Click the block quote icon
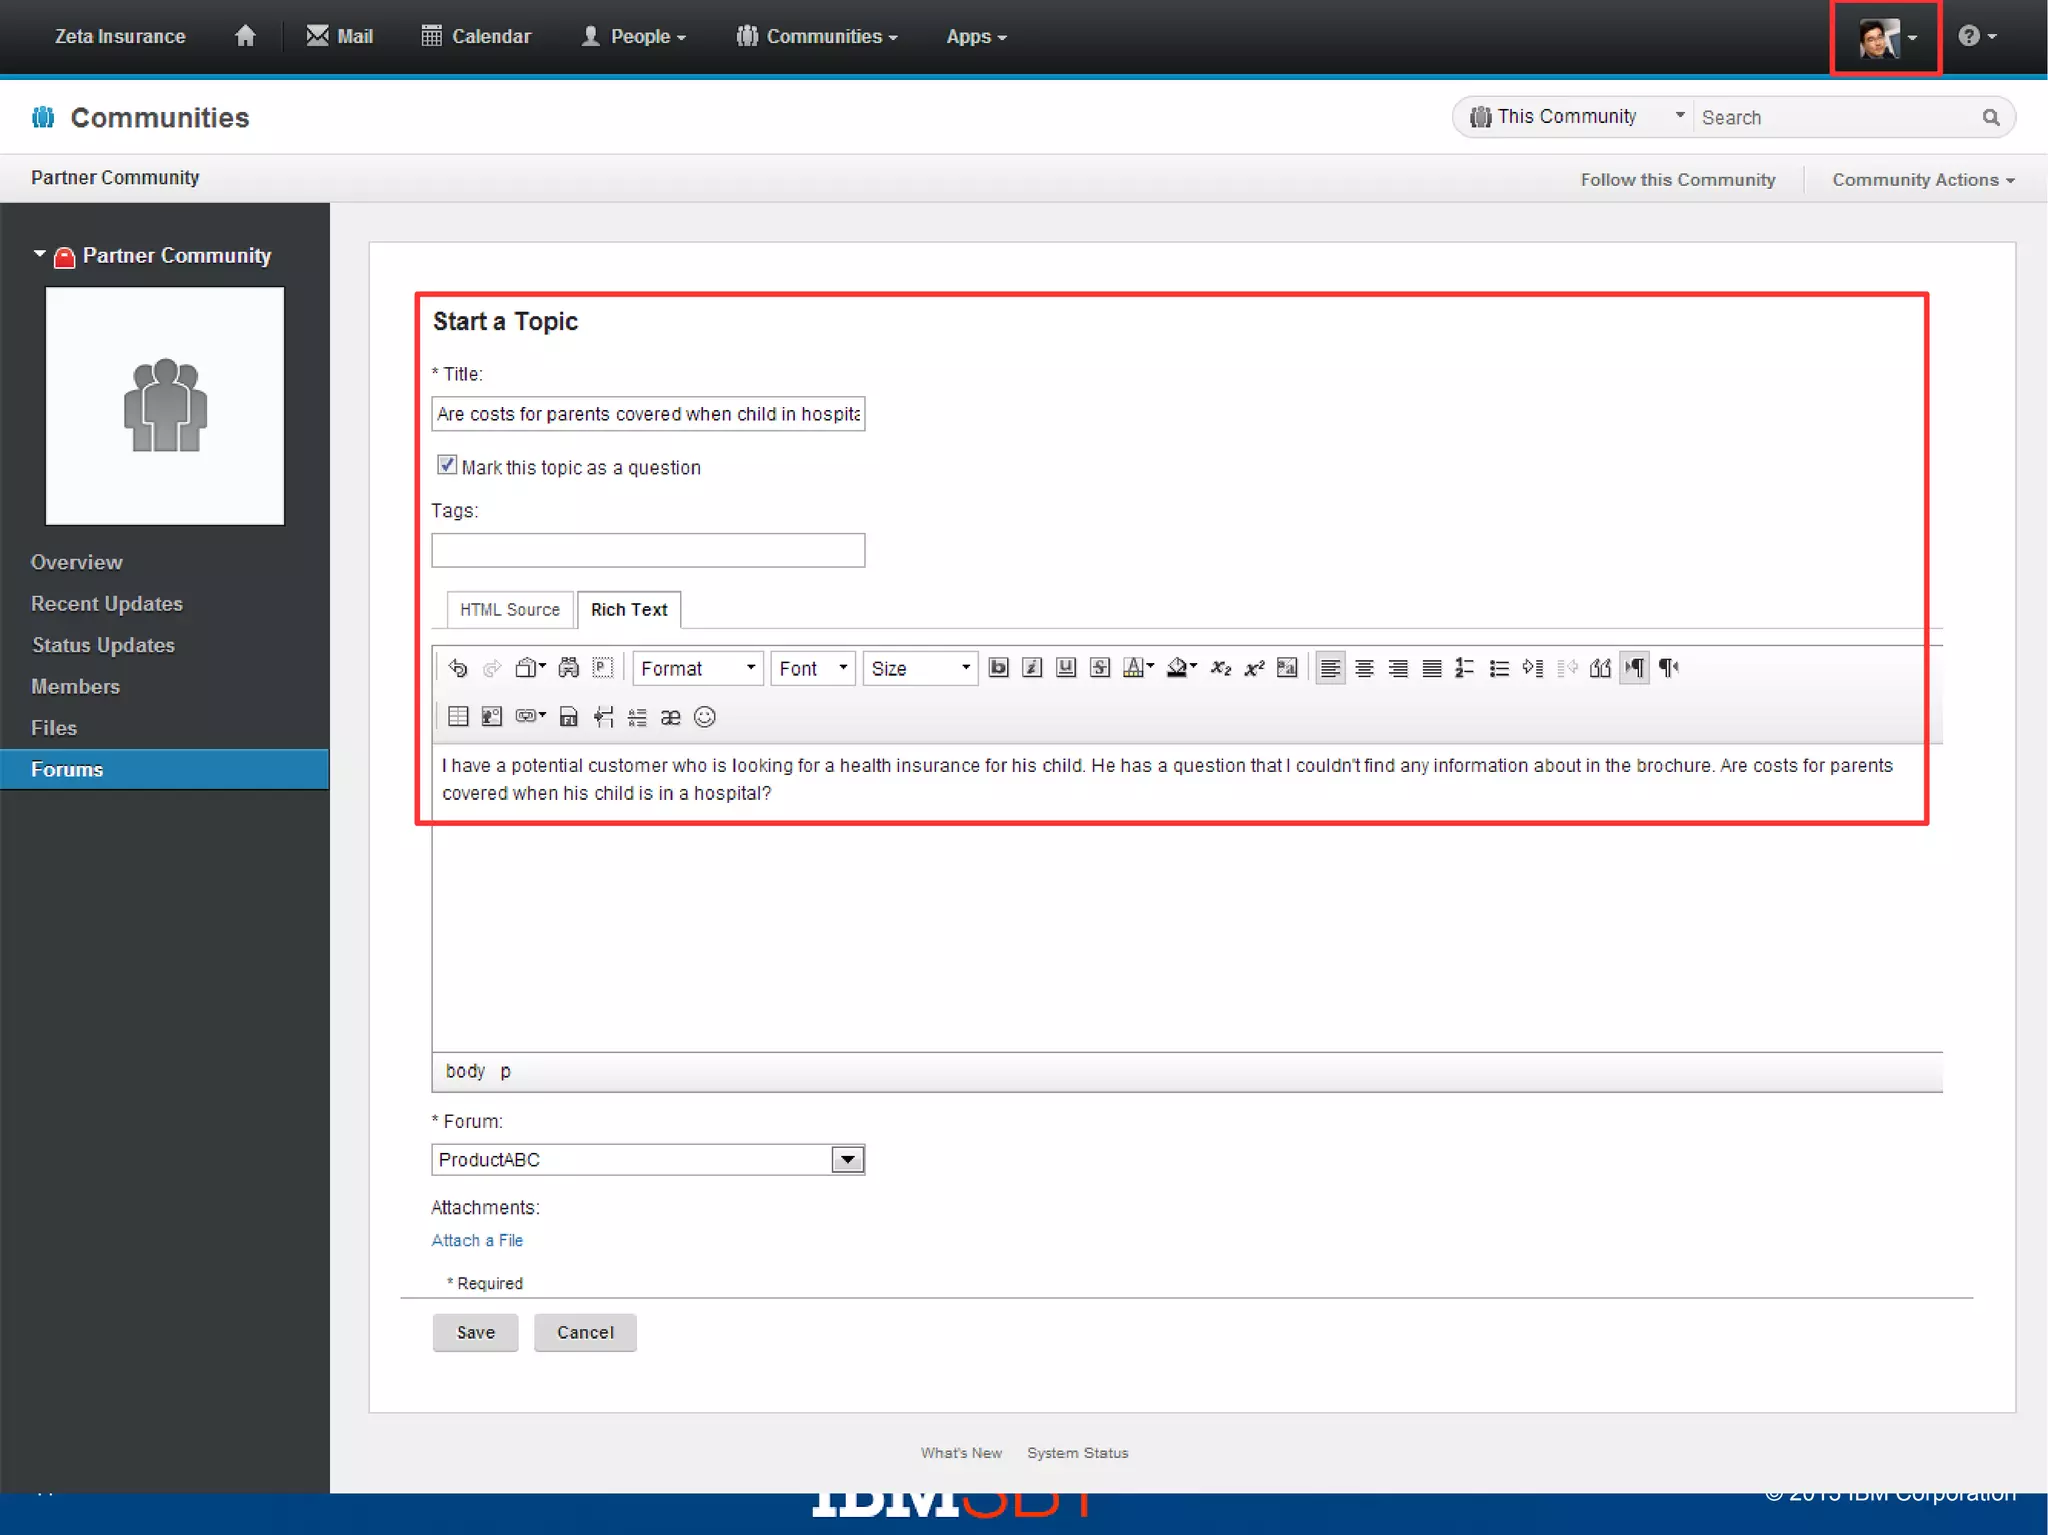 (1600, 668)
